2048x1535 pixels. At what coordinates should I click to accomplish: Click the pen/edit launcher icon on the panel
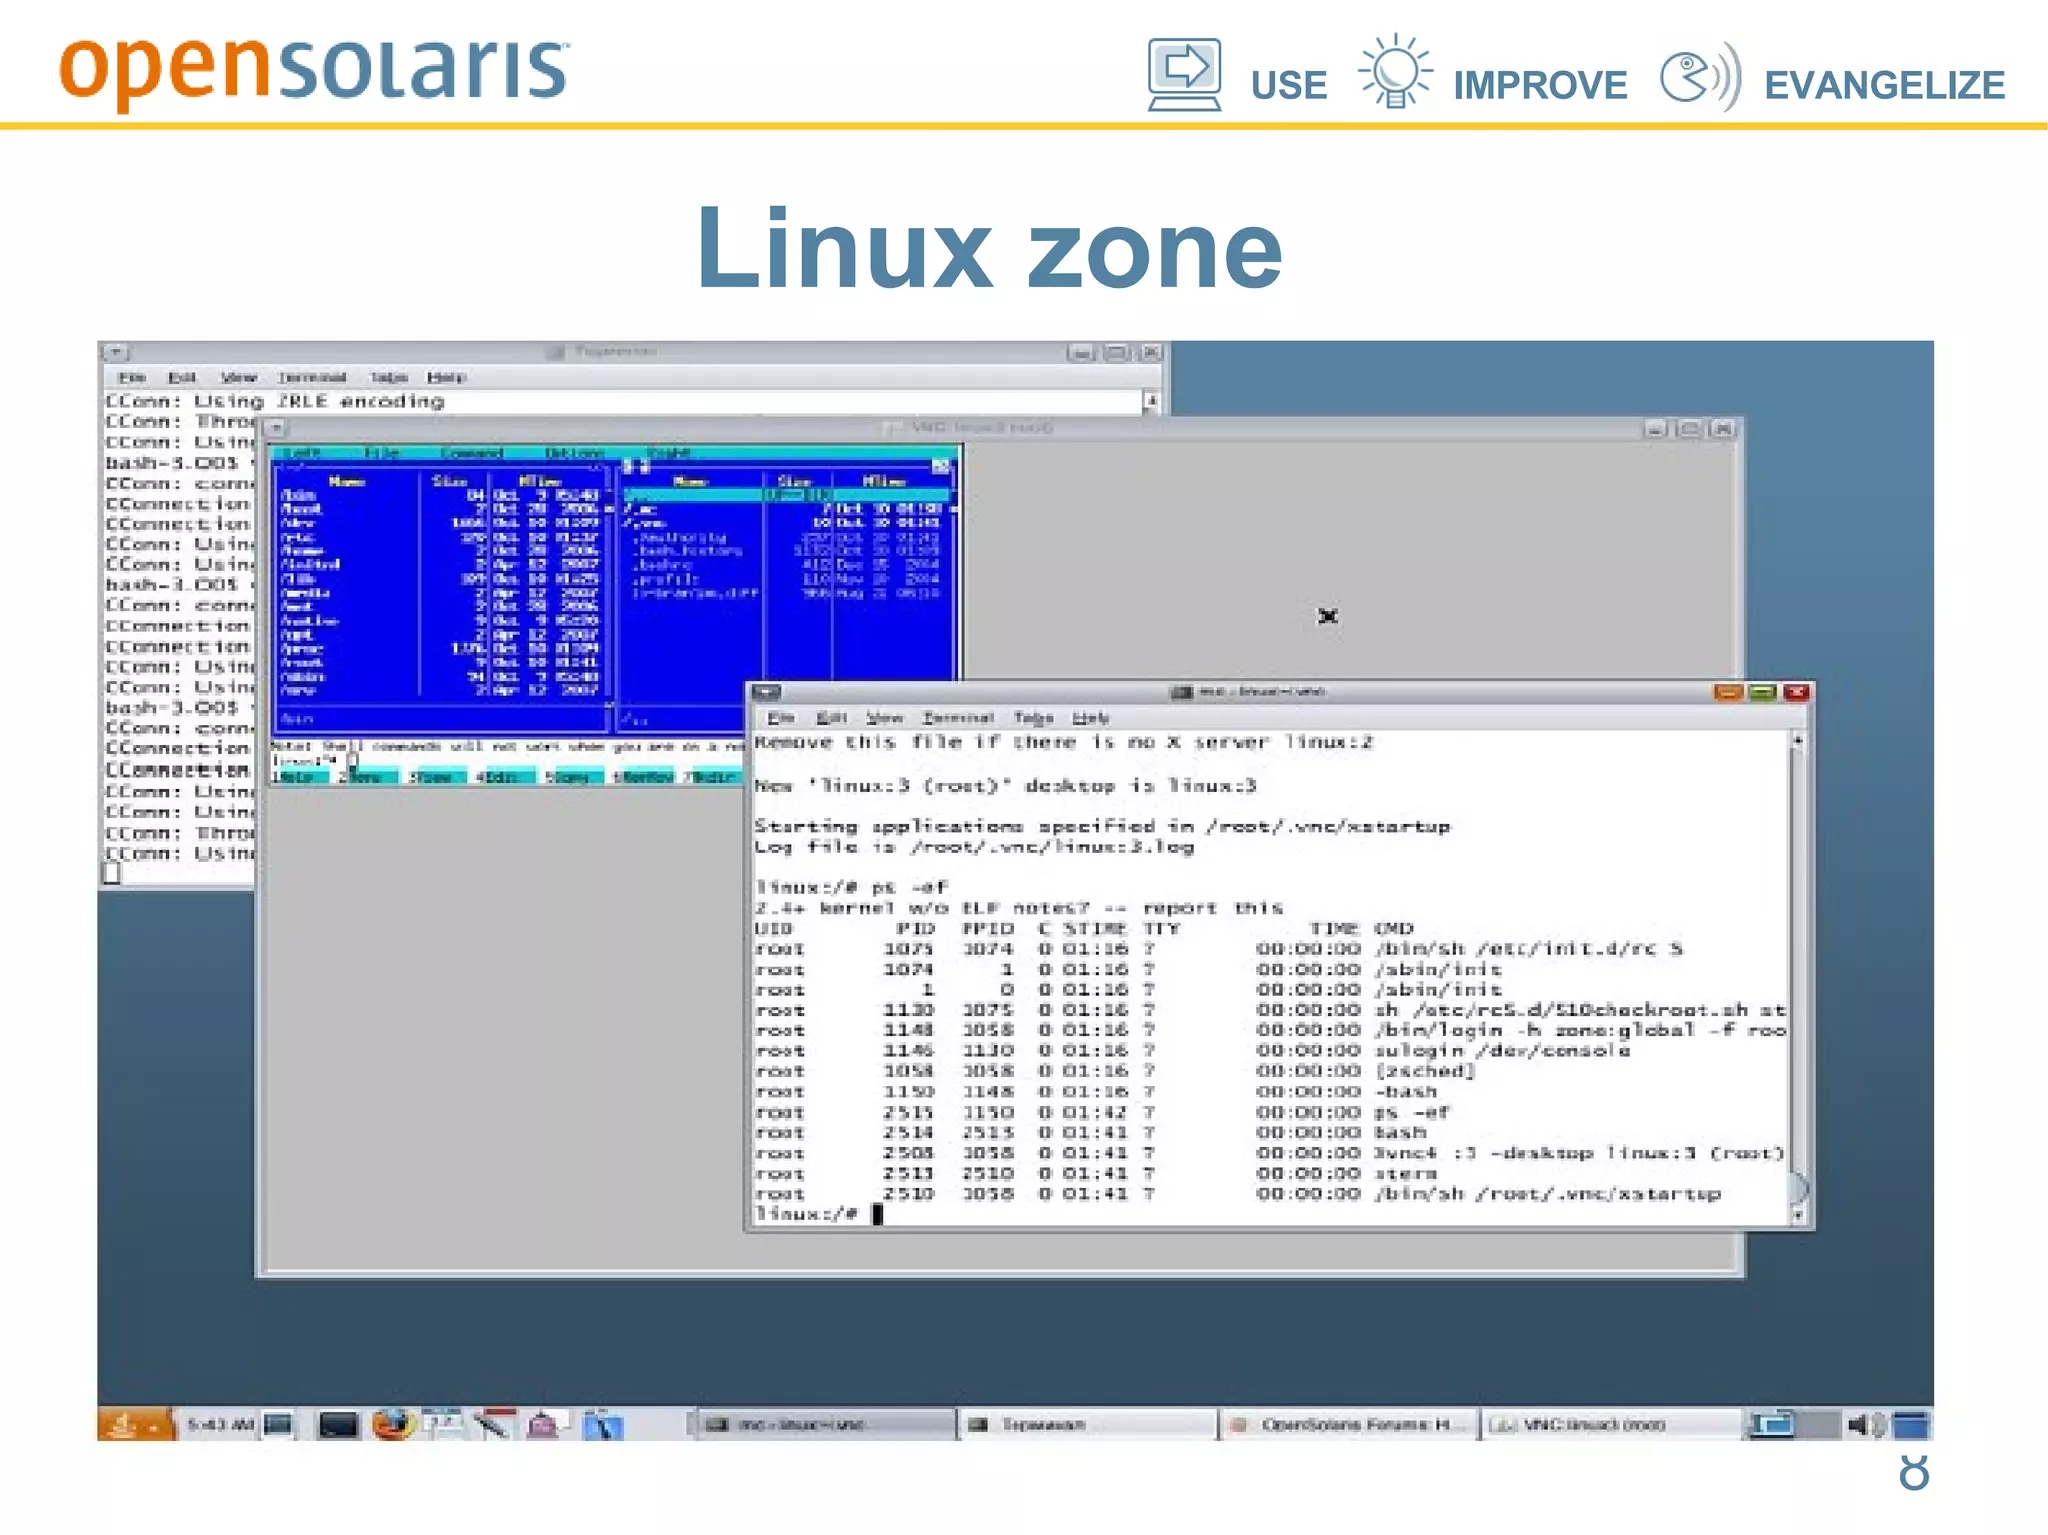point(493,1424)
